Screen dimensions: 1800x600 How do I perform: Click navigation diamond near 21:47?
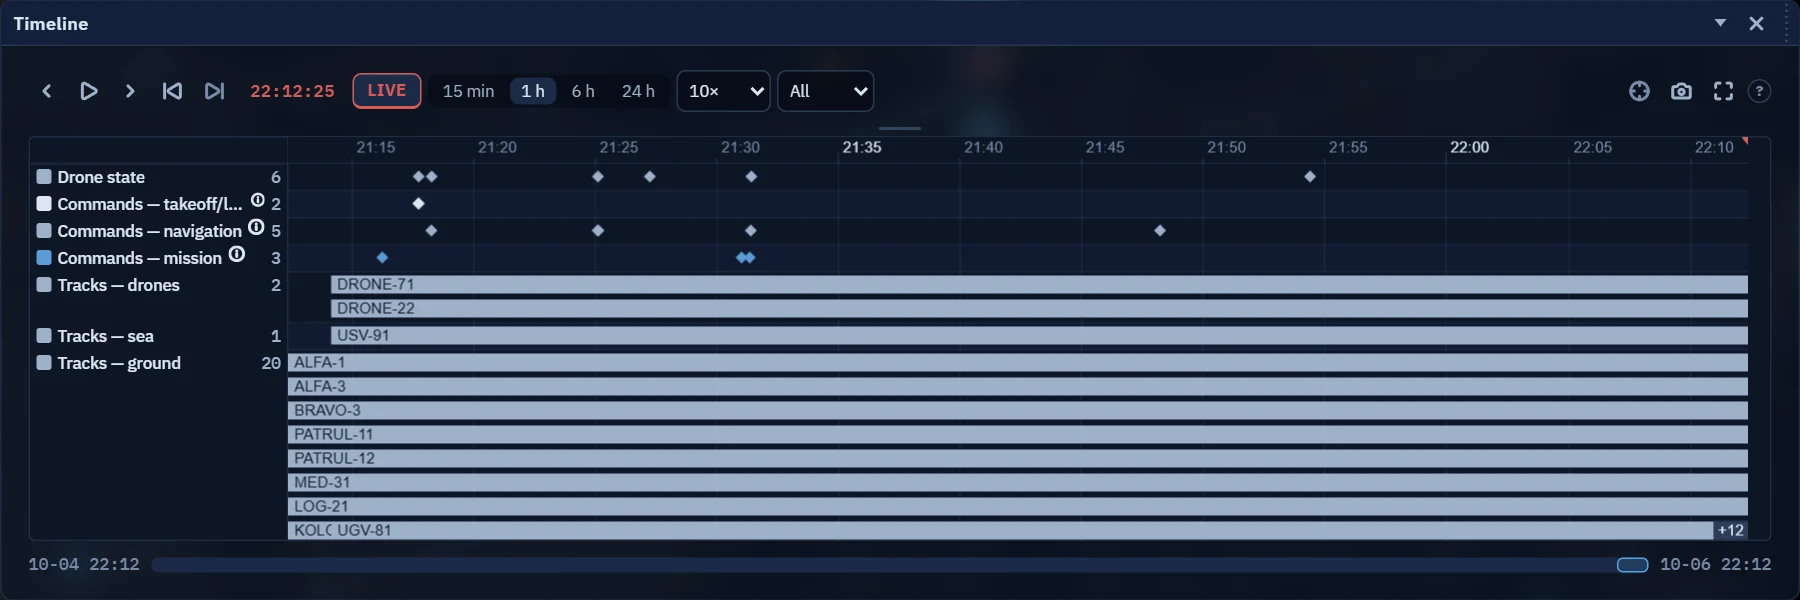pos(1160,231)
